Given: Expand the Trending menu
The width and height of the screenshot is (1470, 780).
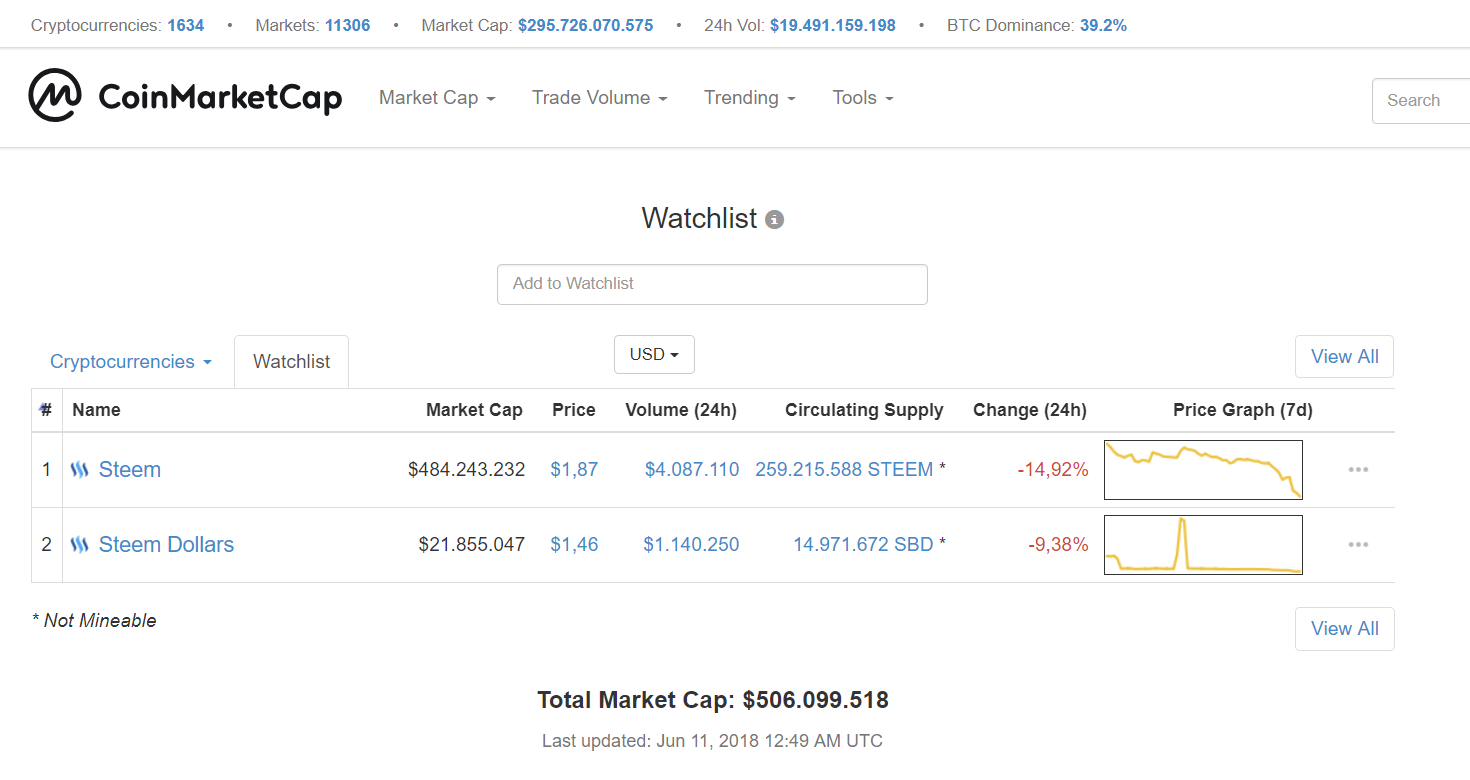Looking at the screenshot, I should click(x=749, y=98).
